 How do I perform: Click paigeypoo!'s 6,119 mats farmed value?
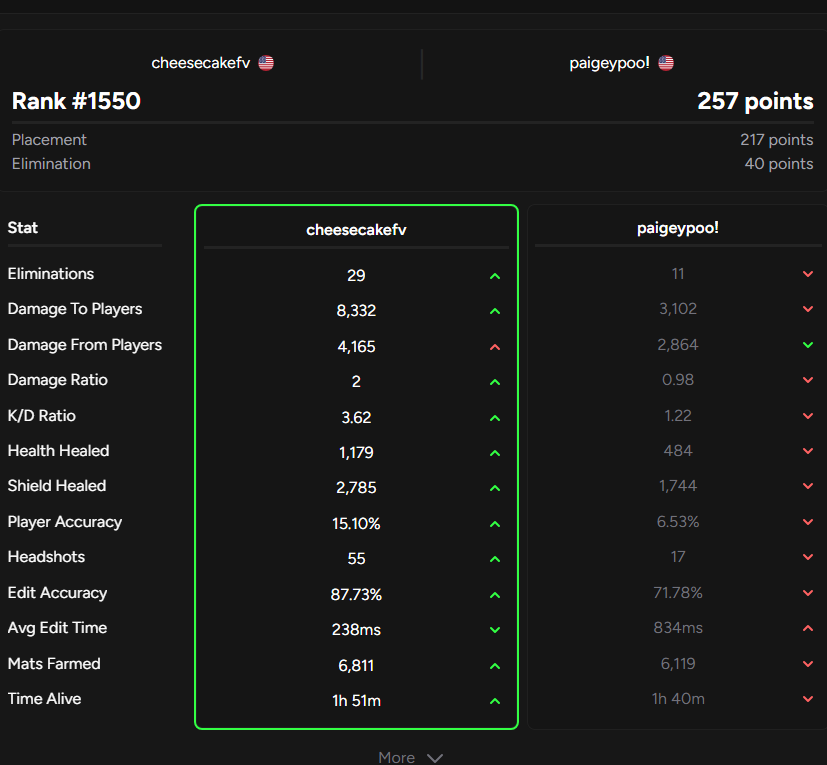678,664
